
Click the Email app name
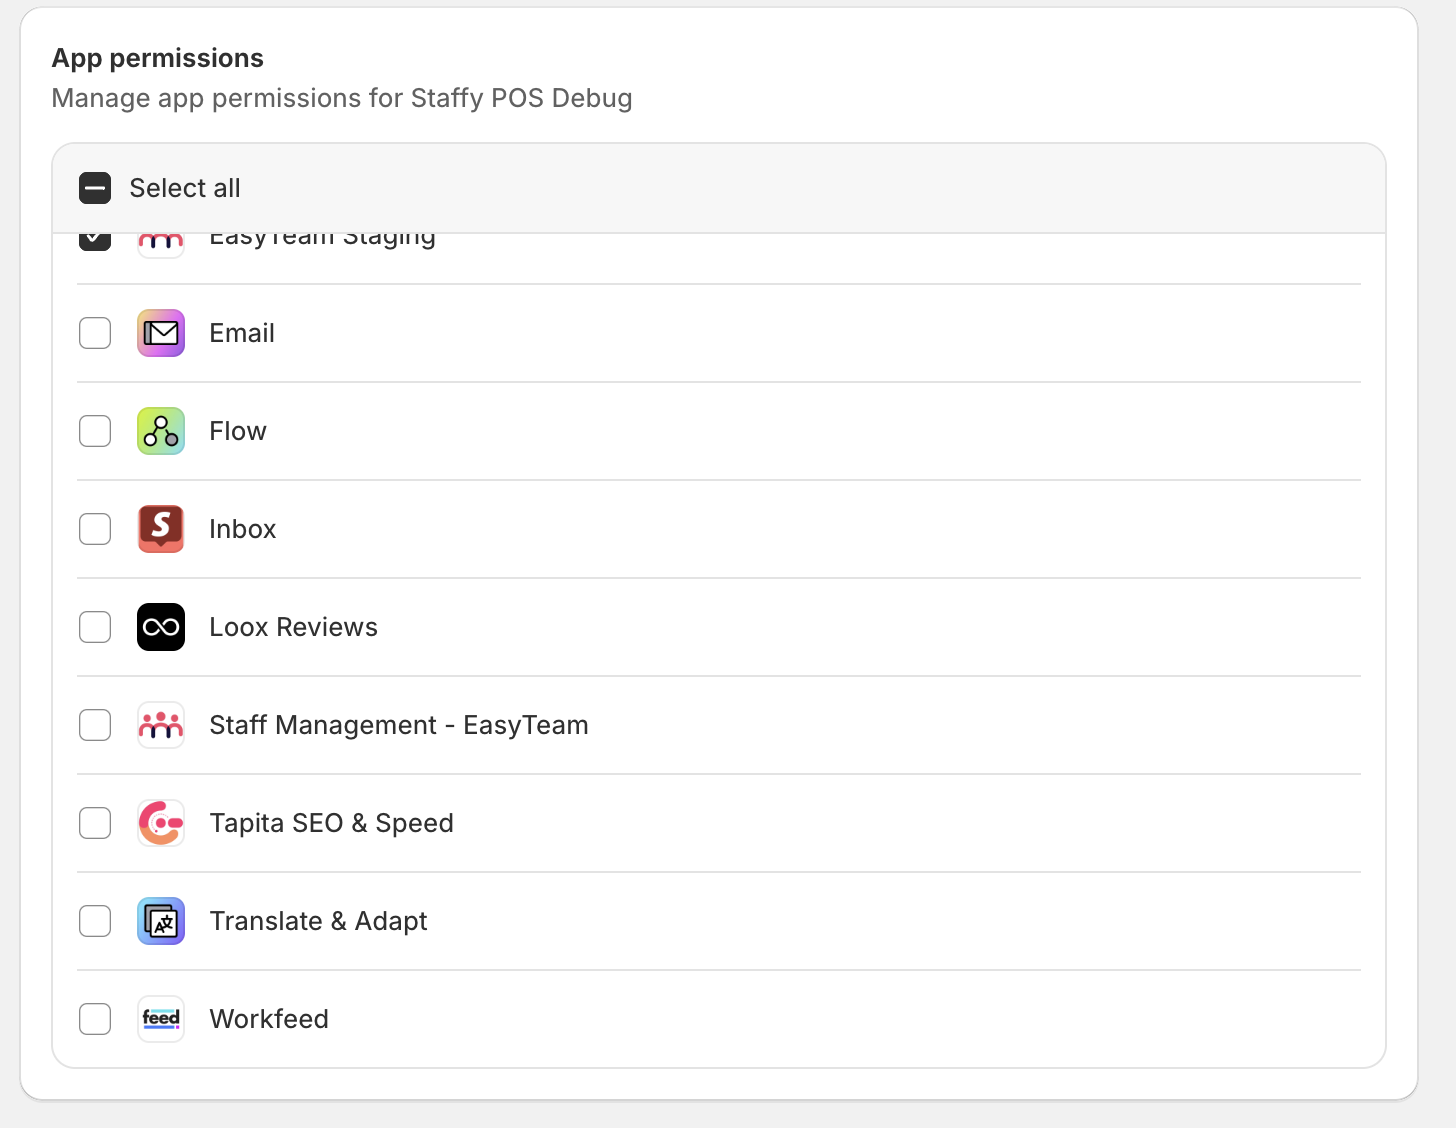242,333
